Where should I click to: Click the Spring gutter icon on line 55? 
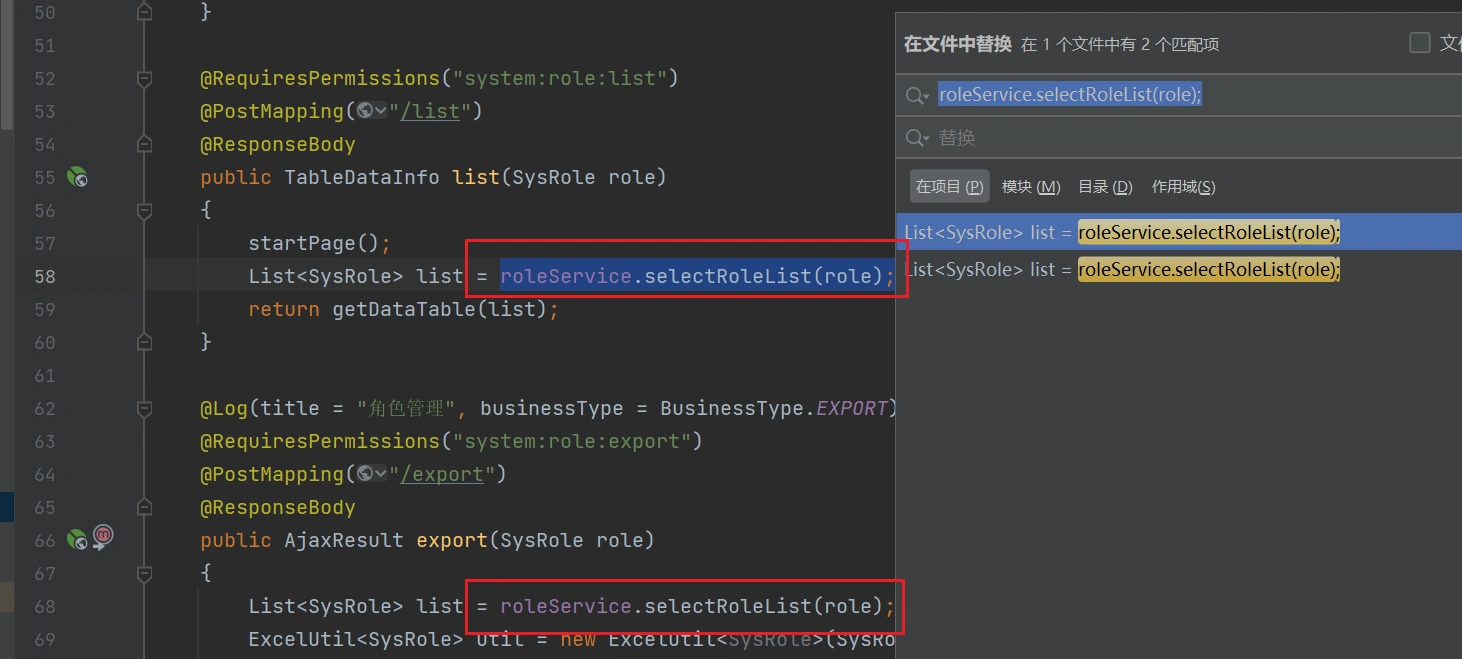[x=77, y=177]
